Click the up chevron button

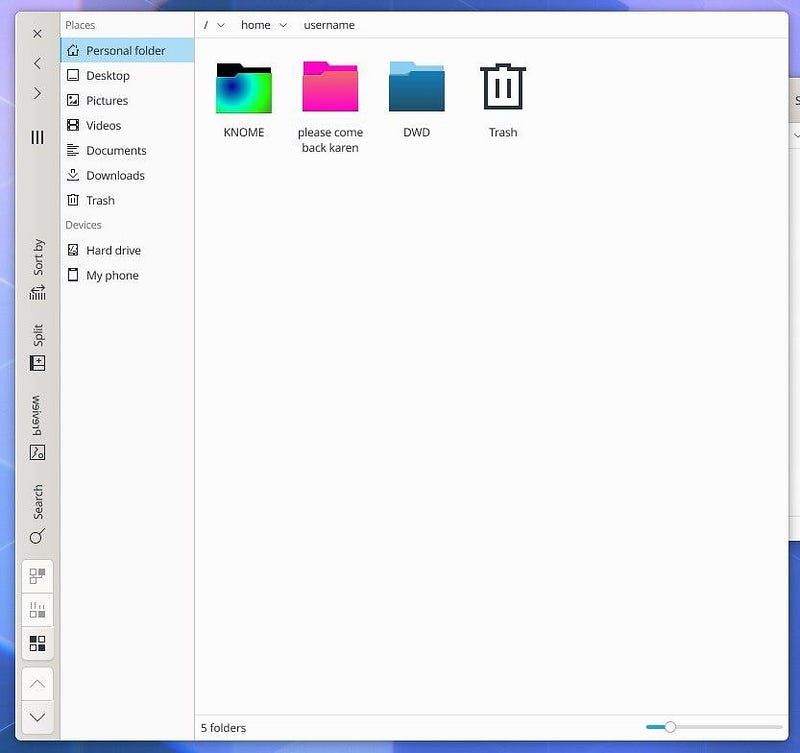[x=37, y=684]
